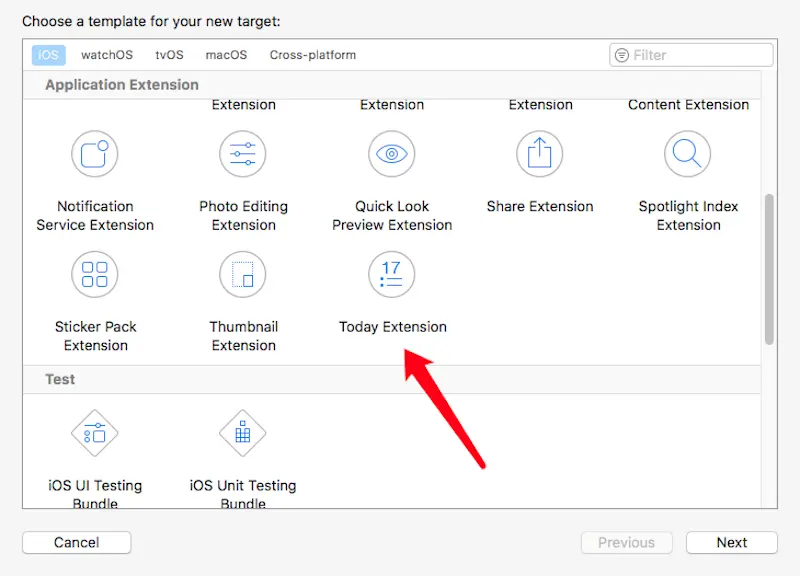This screenshot has width=800, height=576.
Task: Click the template list vertical scrollbar
Action: pyautogui.click(x=769, y=268)
